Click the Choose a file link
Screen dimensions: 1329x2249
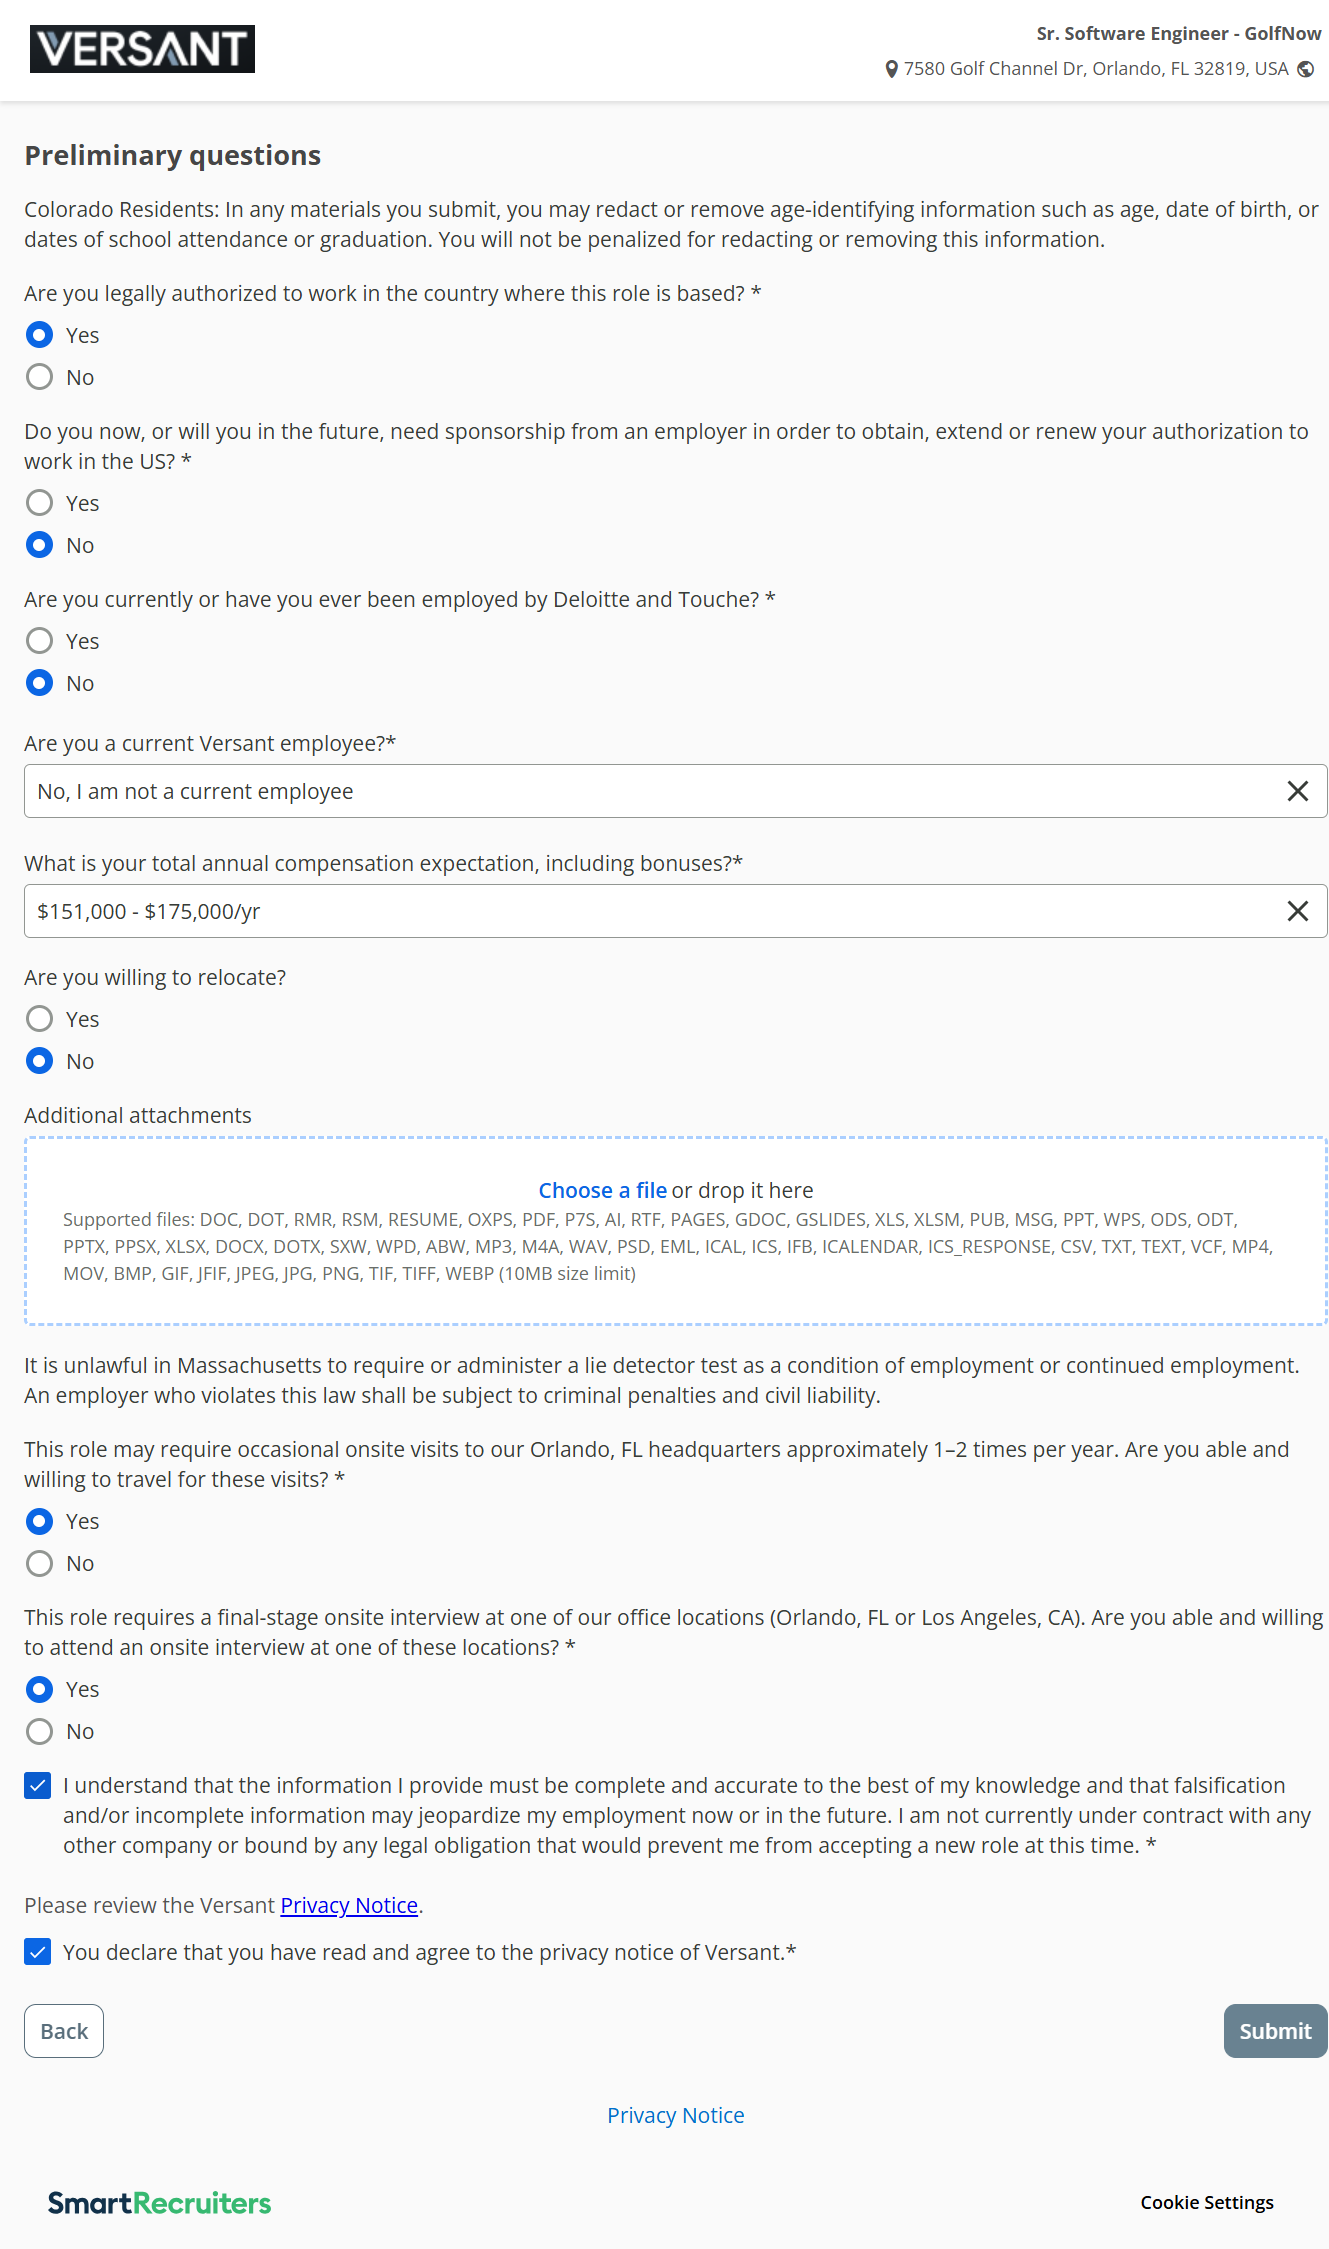(602, 1190)
